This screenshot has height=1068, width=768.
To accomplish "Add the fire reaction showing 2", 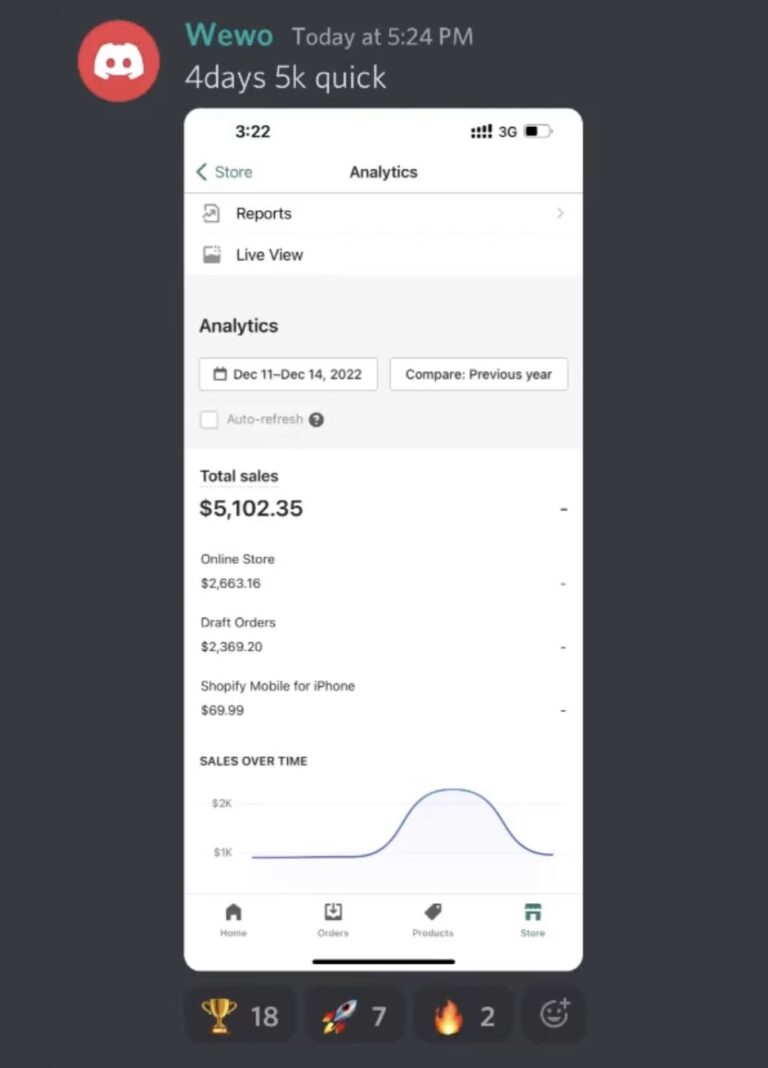I will pos(464,1016).
